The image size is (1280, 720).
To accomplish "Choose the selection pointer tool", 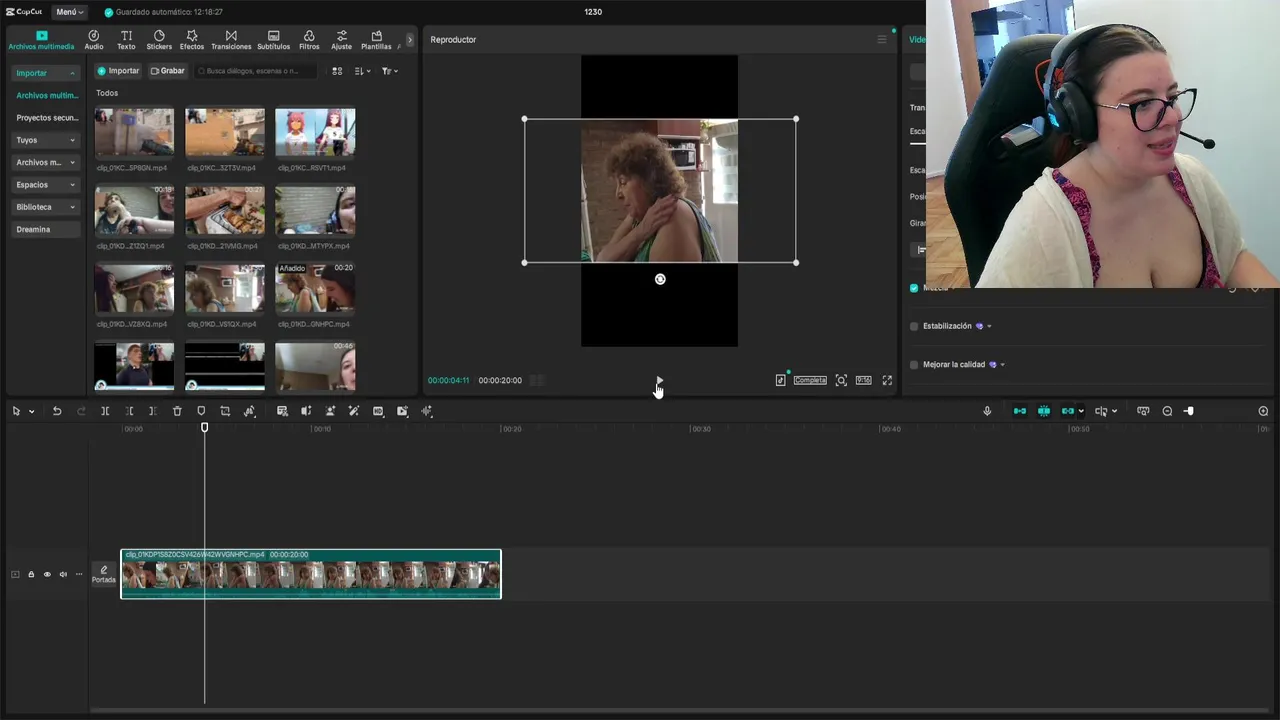I will (16, 411).
